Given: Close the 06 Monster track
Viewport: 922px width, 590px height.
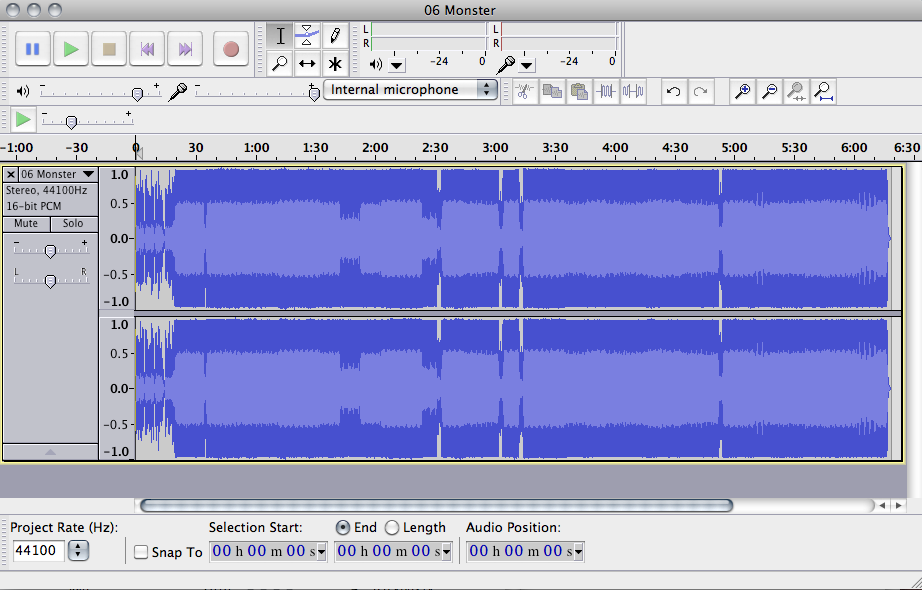Looking at the screenshot, I should tap(11, 174).
